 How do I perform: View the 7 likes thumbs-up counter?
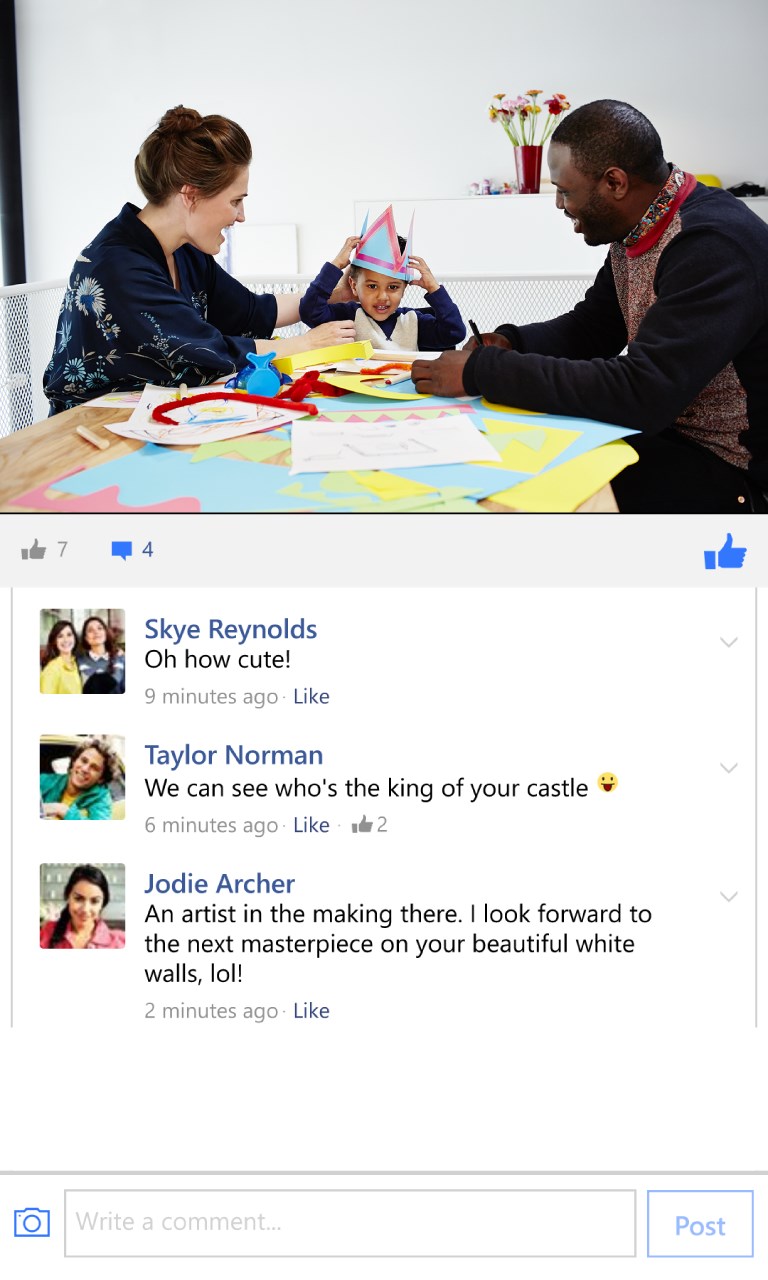click(44, 549)
